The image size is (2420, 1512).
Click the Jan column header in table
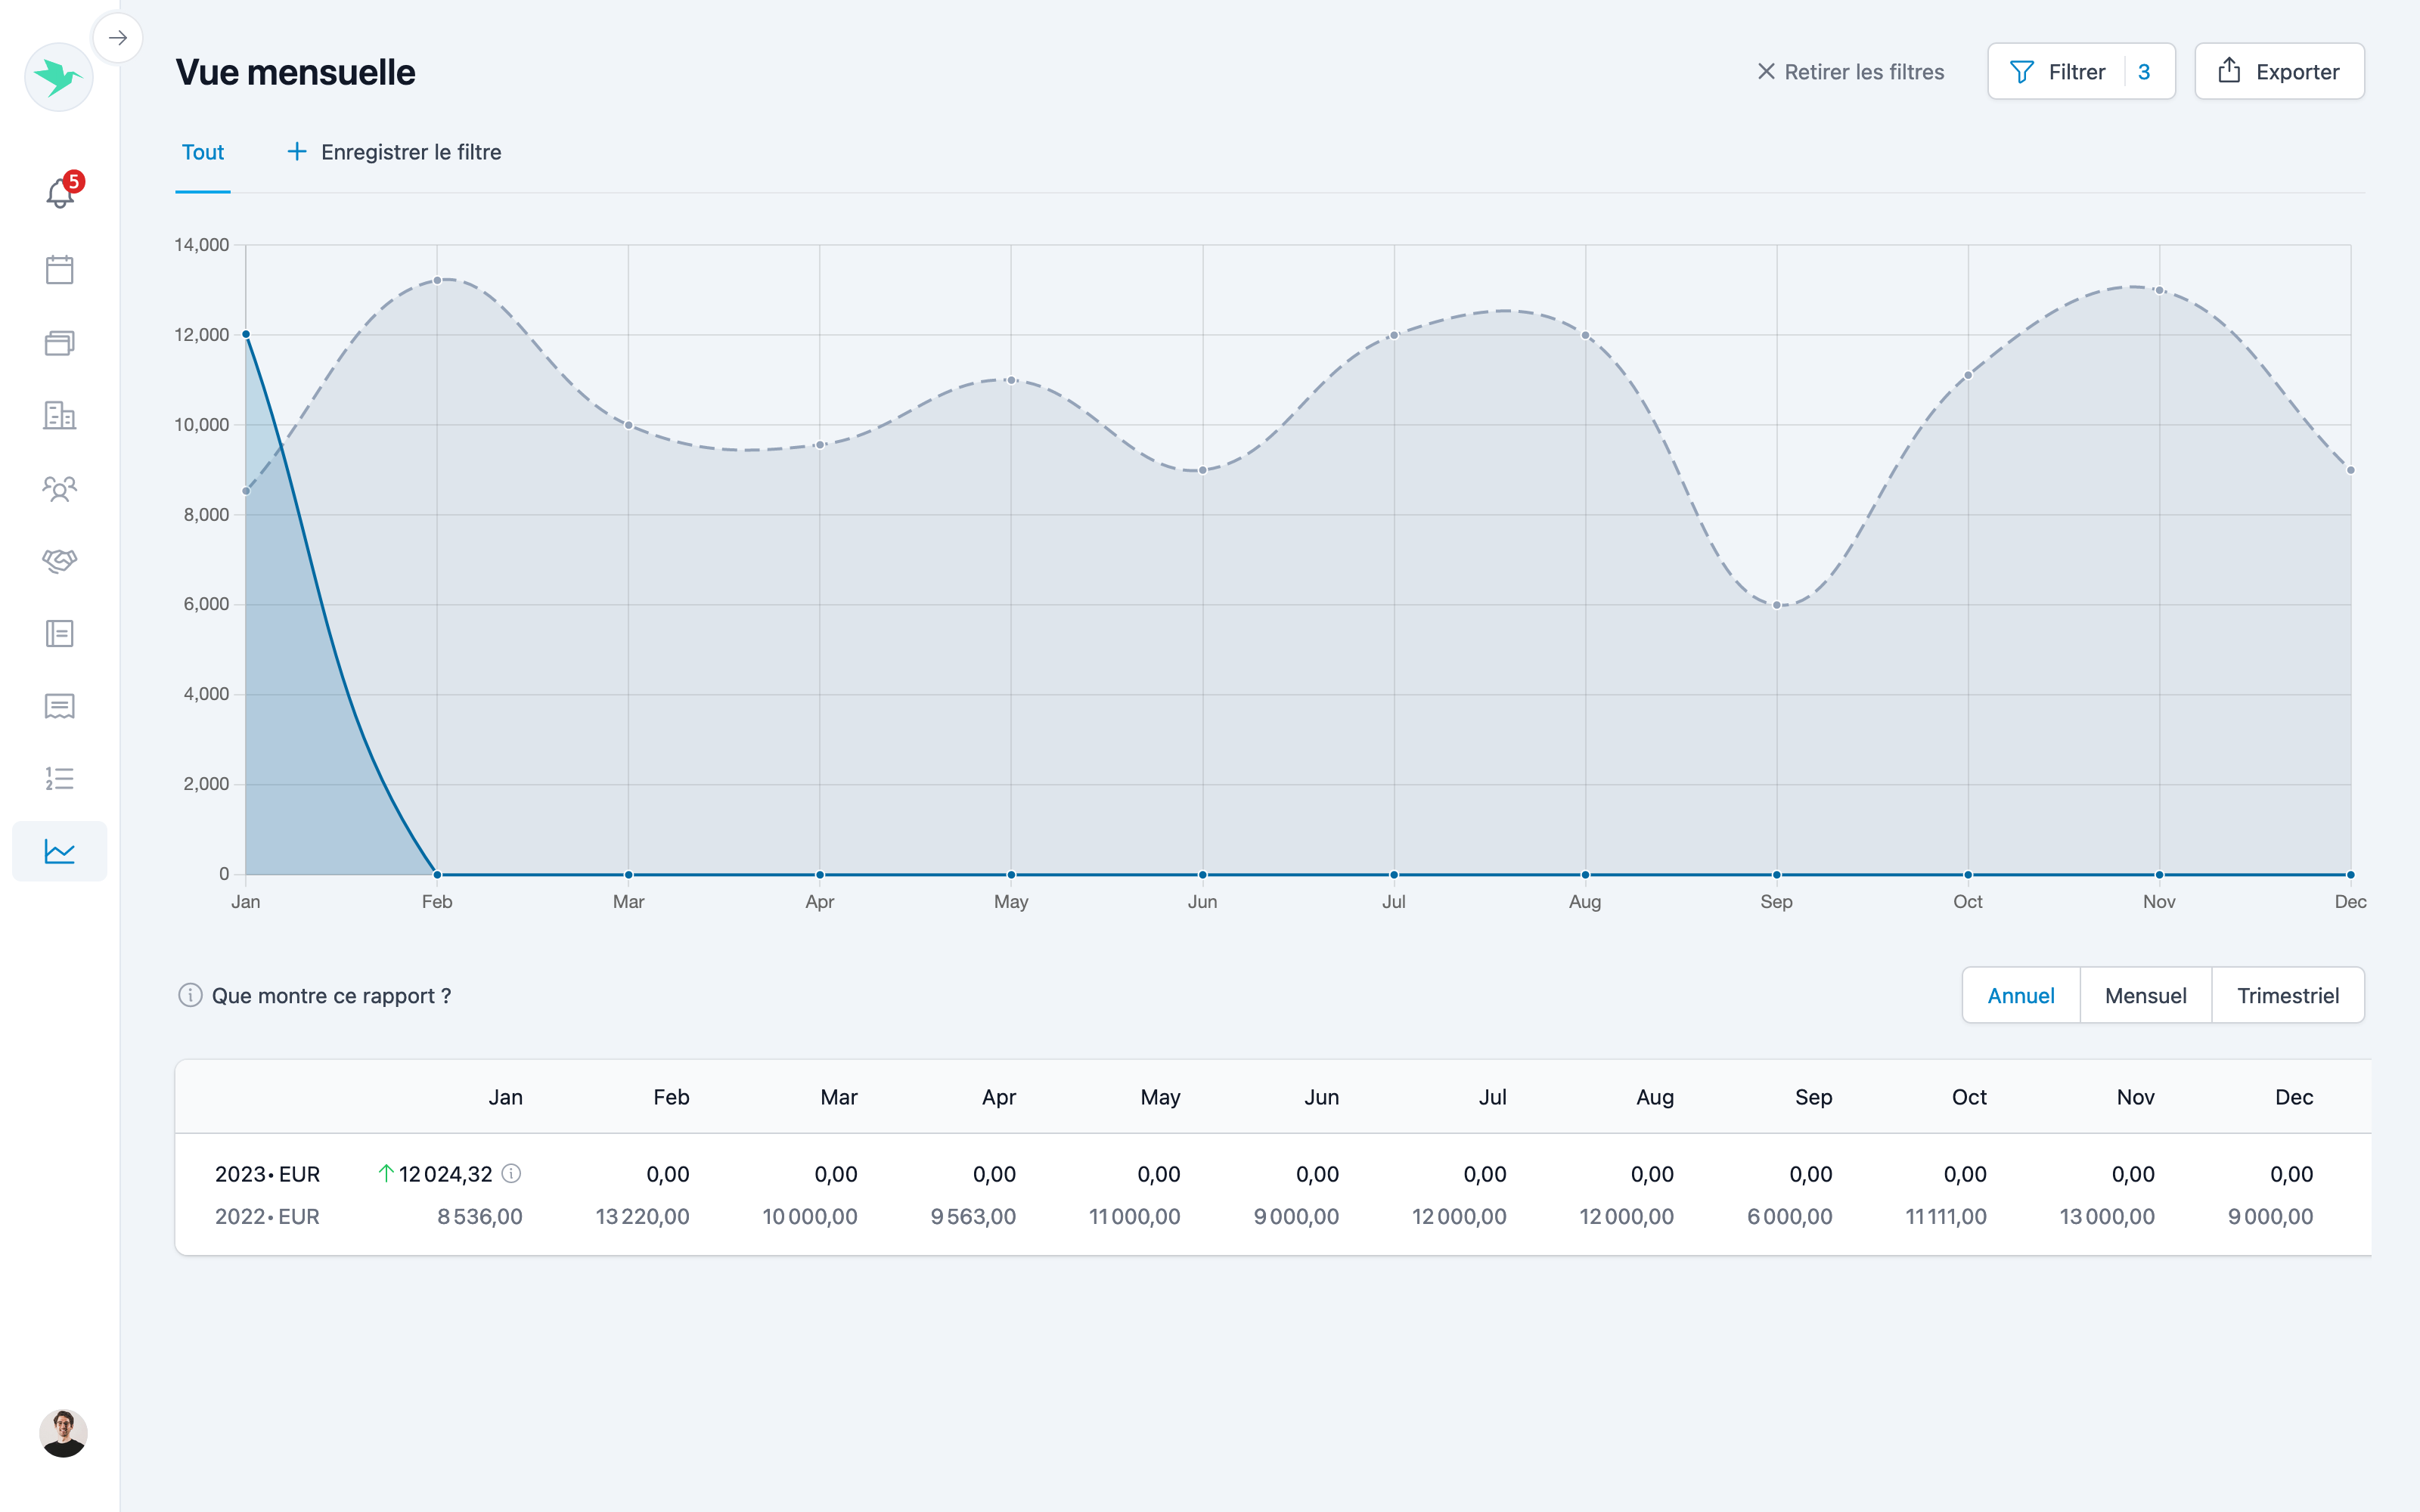pos(505,1097)
